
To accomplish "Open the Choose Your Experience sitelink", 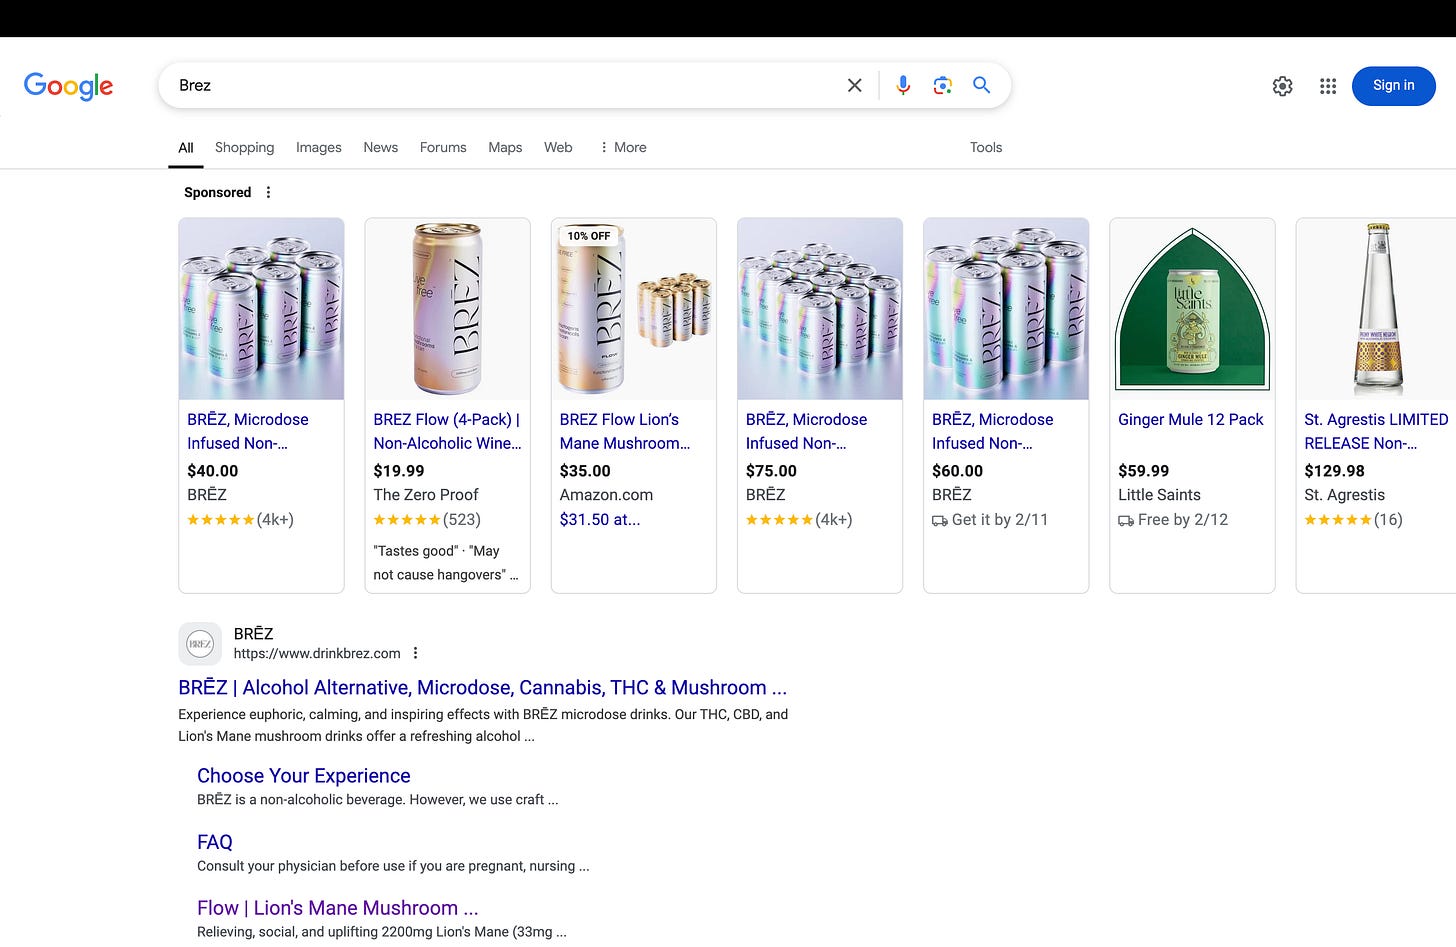I will click(x=304, y=776).
